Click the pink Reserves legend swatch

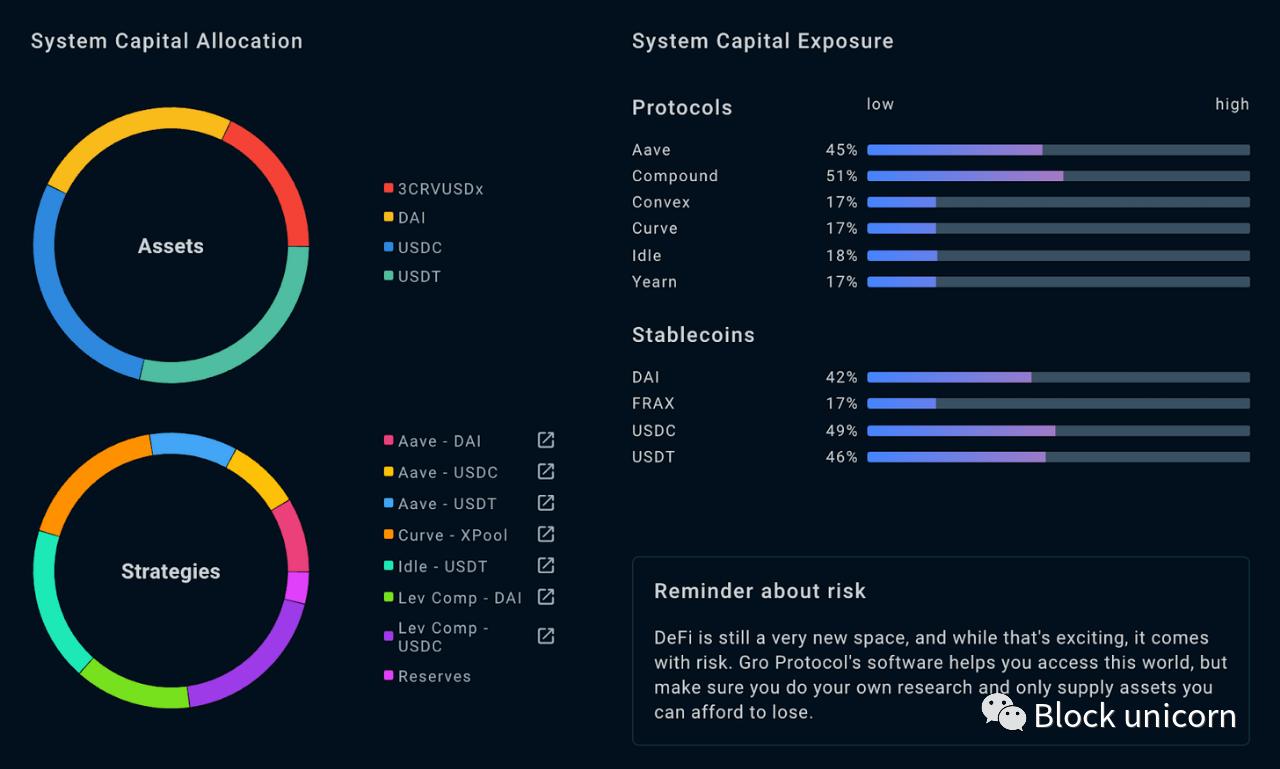click(388, 676)
